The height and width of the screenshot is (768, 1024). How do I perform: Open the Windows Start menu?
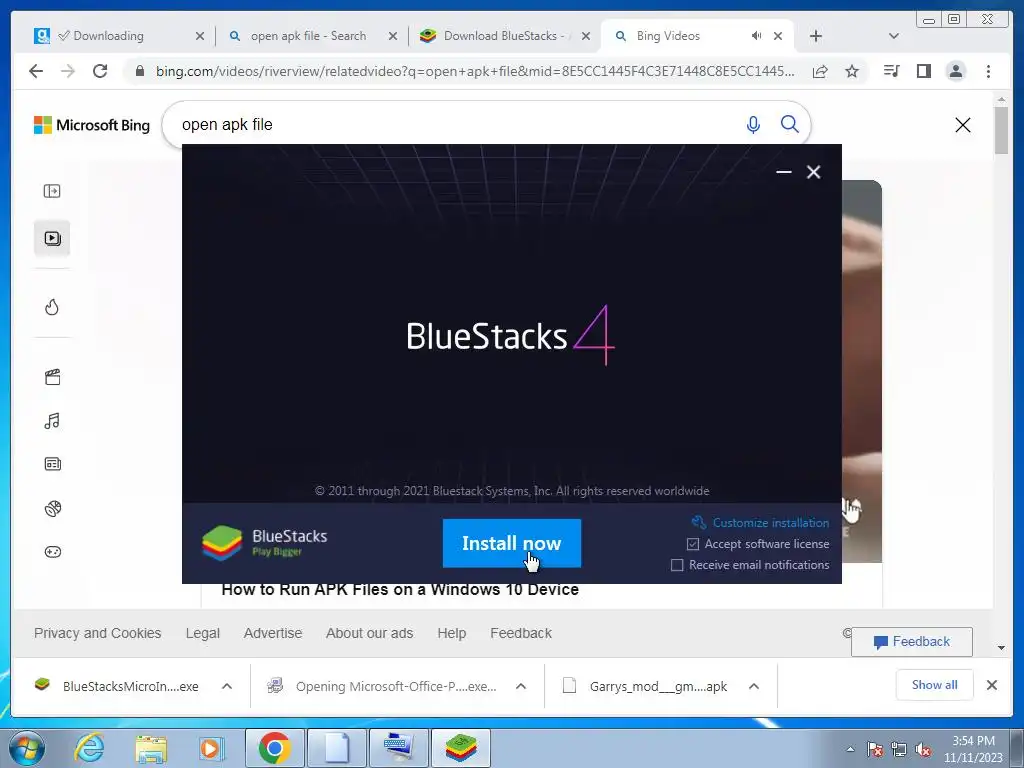pyautogui.click(x=27, y=748)
